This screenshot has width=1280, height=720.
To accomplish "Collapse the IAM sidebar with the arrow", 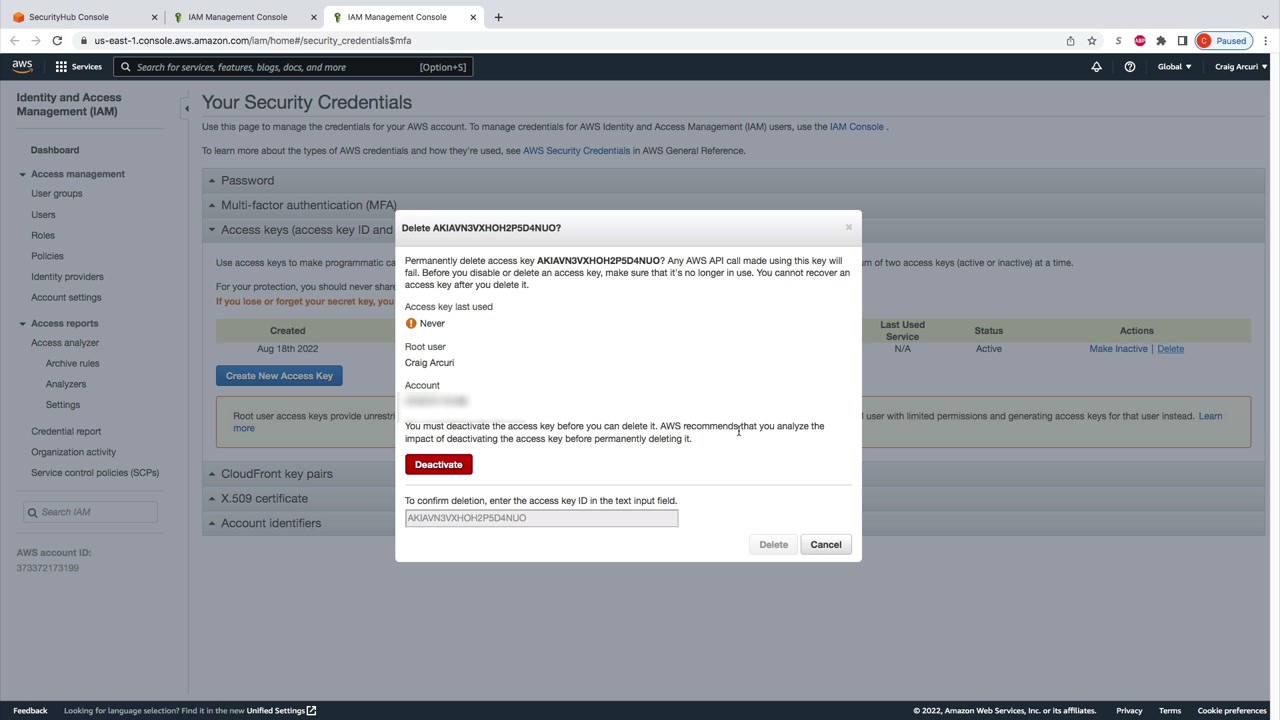I will tap(185, 108).
